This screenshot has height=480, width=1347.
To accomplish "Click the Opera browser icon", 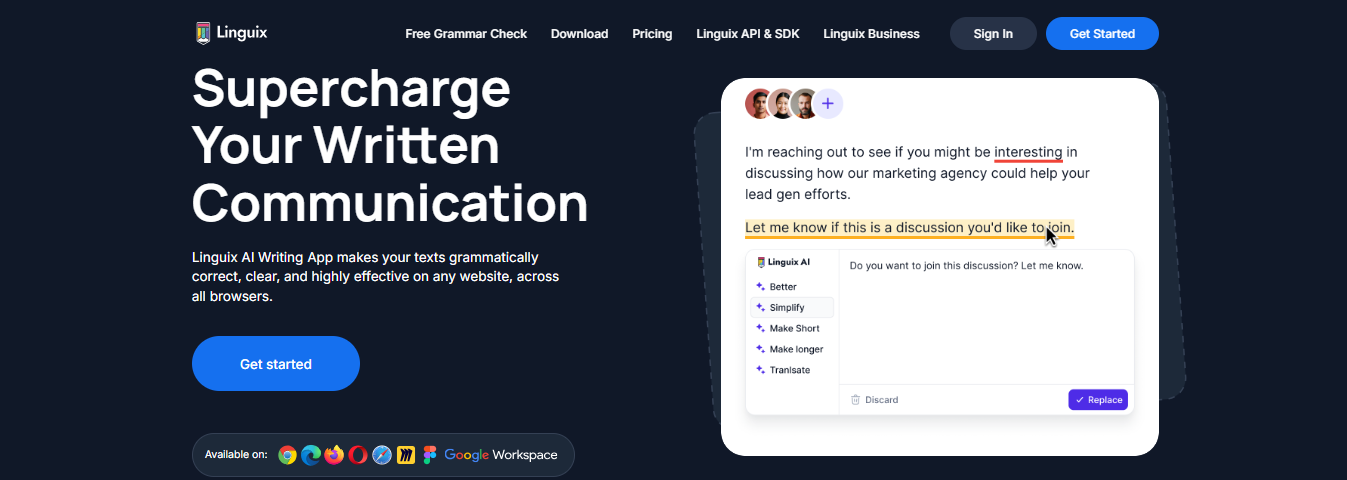I will point(358,455).
